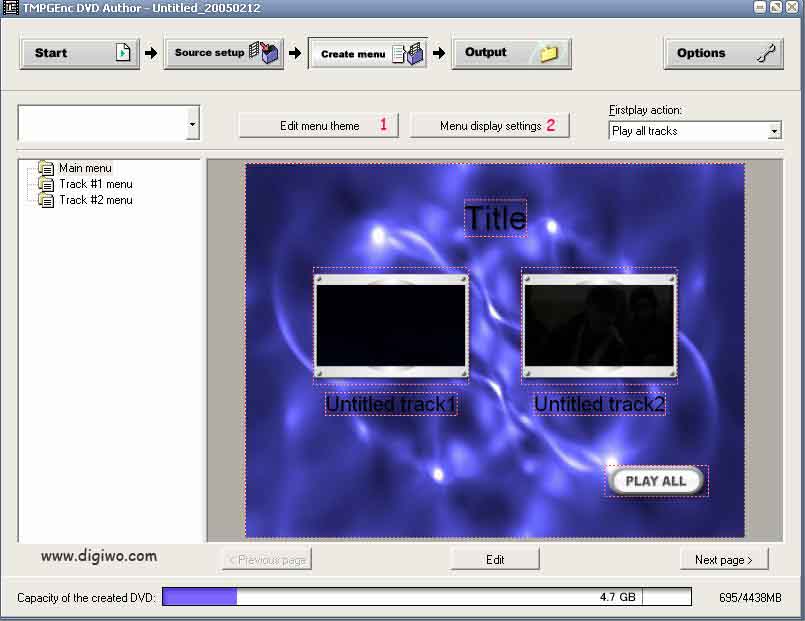Select the Untitled track1 text label
Viewport: 805px width, 621px height.
click(x=391, y=405)
